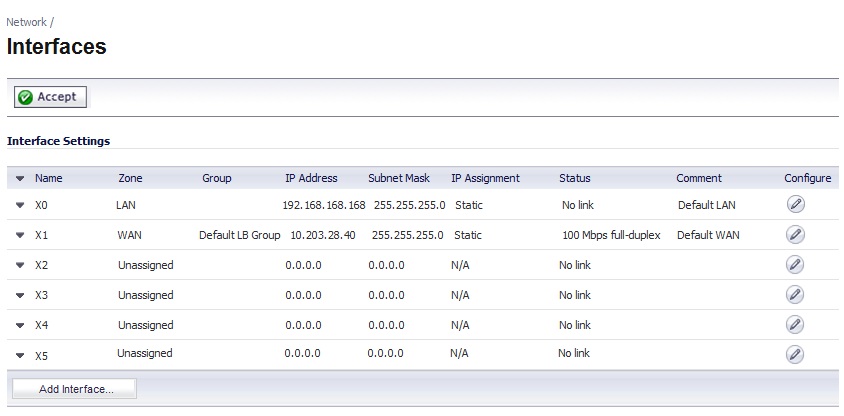Expand the X1 interface row arrow
Viewport: 844px width, 416px height.
(x=20, y=236)
